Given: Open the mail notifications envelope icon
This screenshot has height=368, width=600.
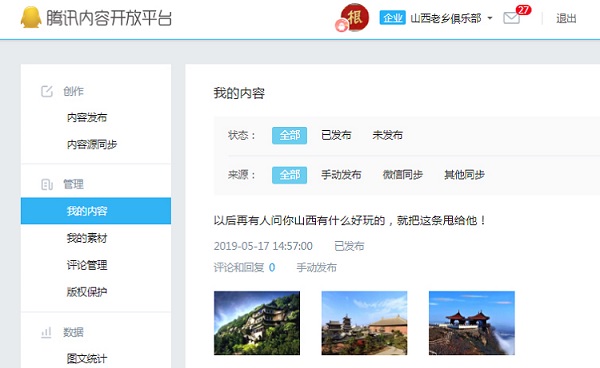Looking at the screenshot, I should tap(511, 18).
